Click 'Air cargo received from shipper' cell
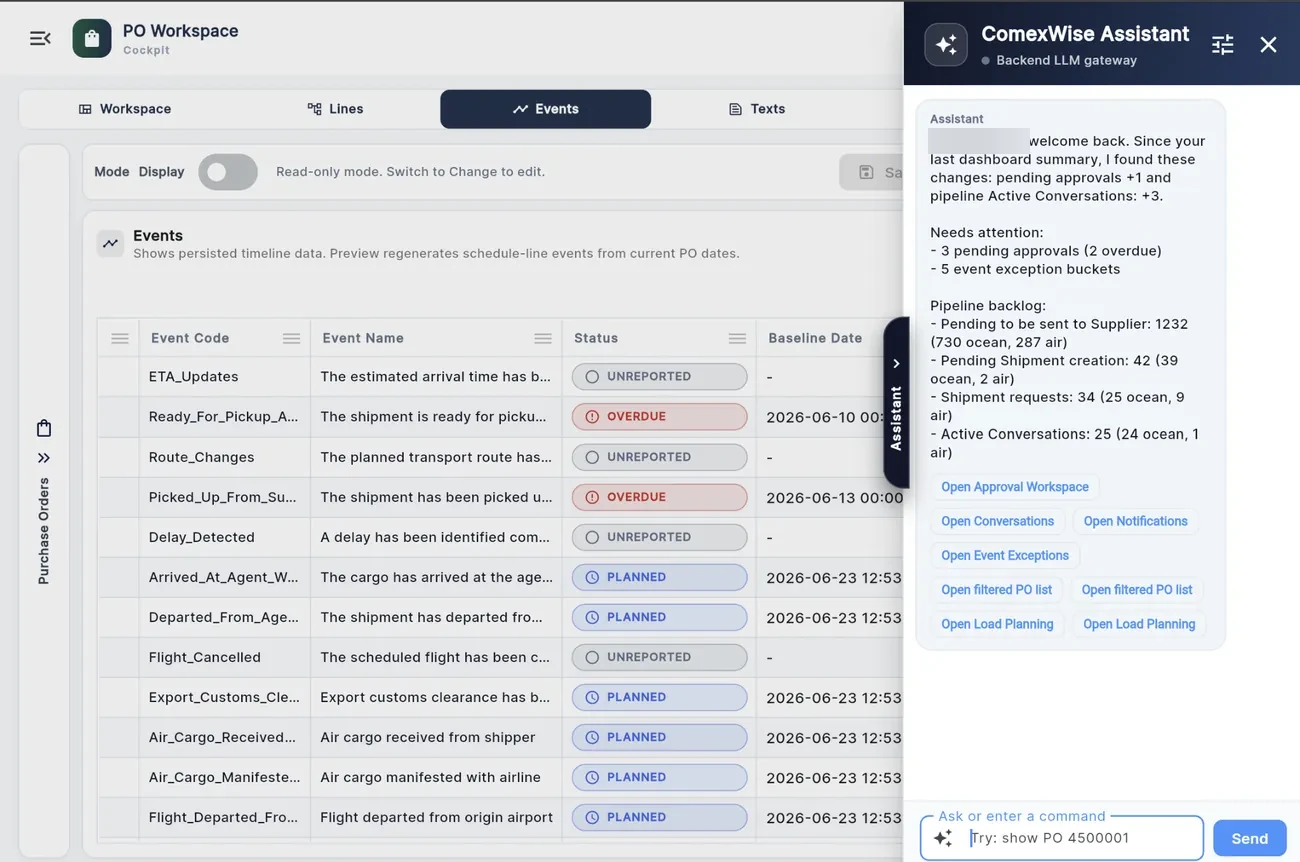The height and width of the screenshot is (862, 1300). point(436,737)
